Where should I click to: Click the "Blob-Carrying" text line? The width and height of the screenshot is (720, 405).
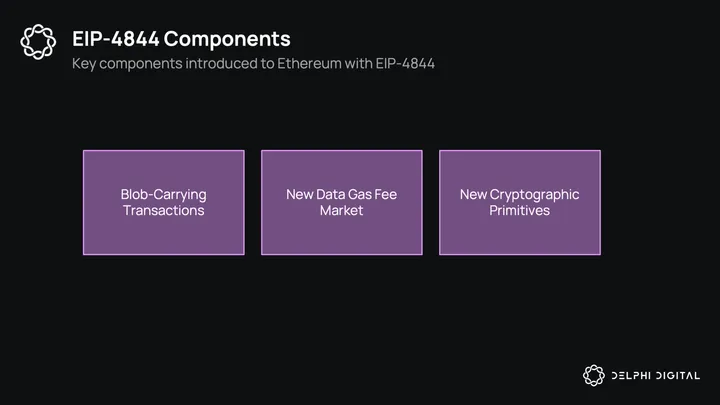[163, 194]
